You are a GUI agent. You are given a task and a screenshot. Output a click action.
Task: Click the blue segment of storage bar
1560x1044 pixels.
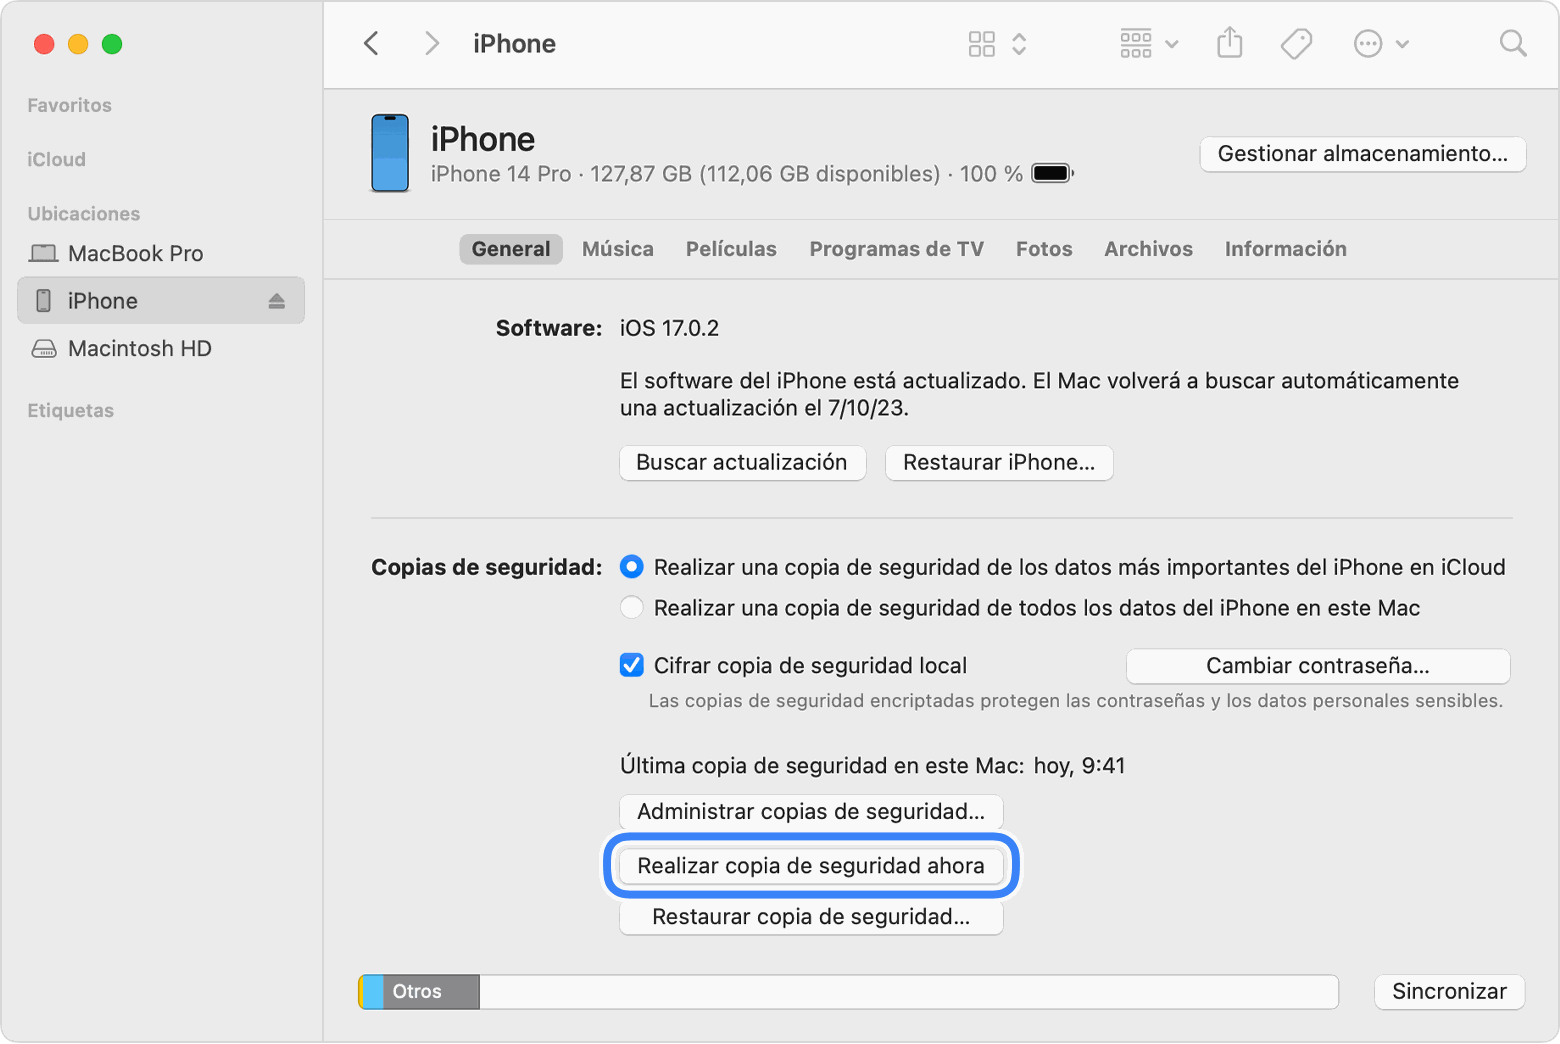pos(373,992)
